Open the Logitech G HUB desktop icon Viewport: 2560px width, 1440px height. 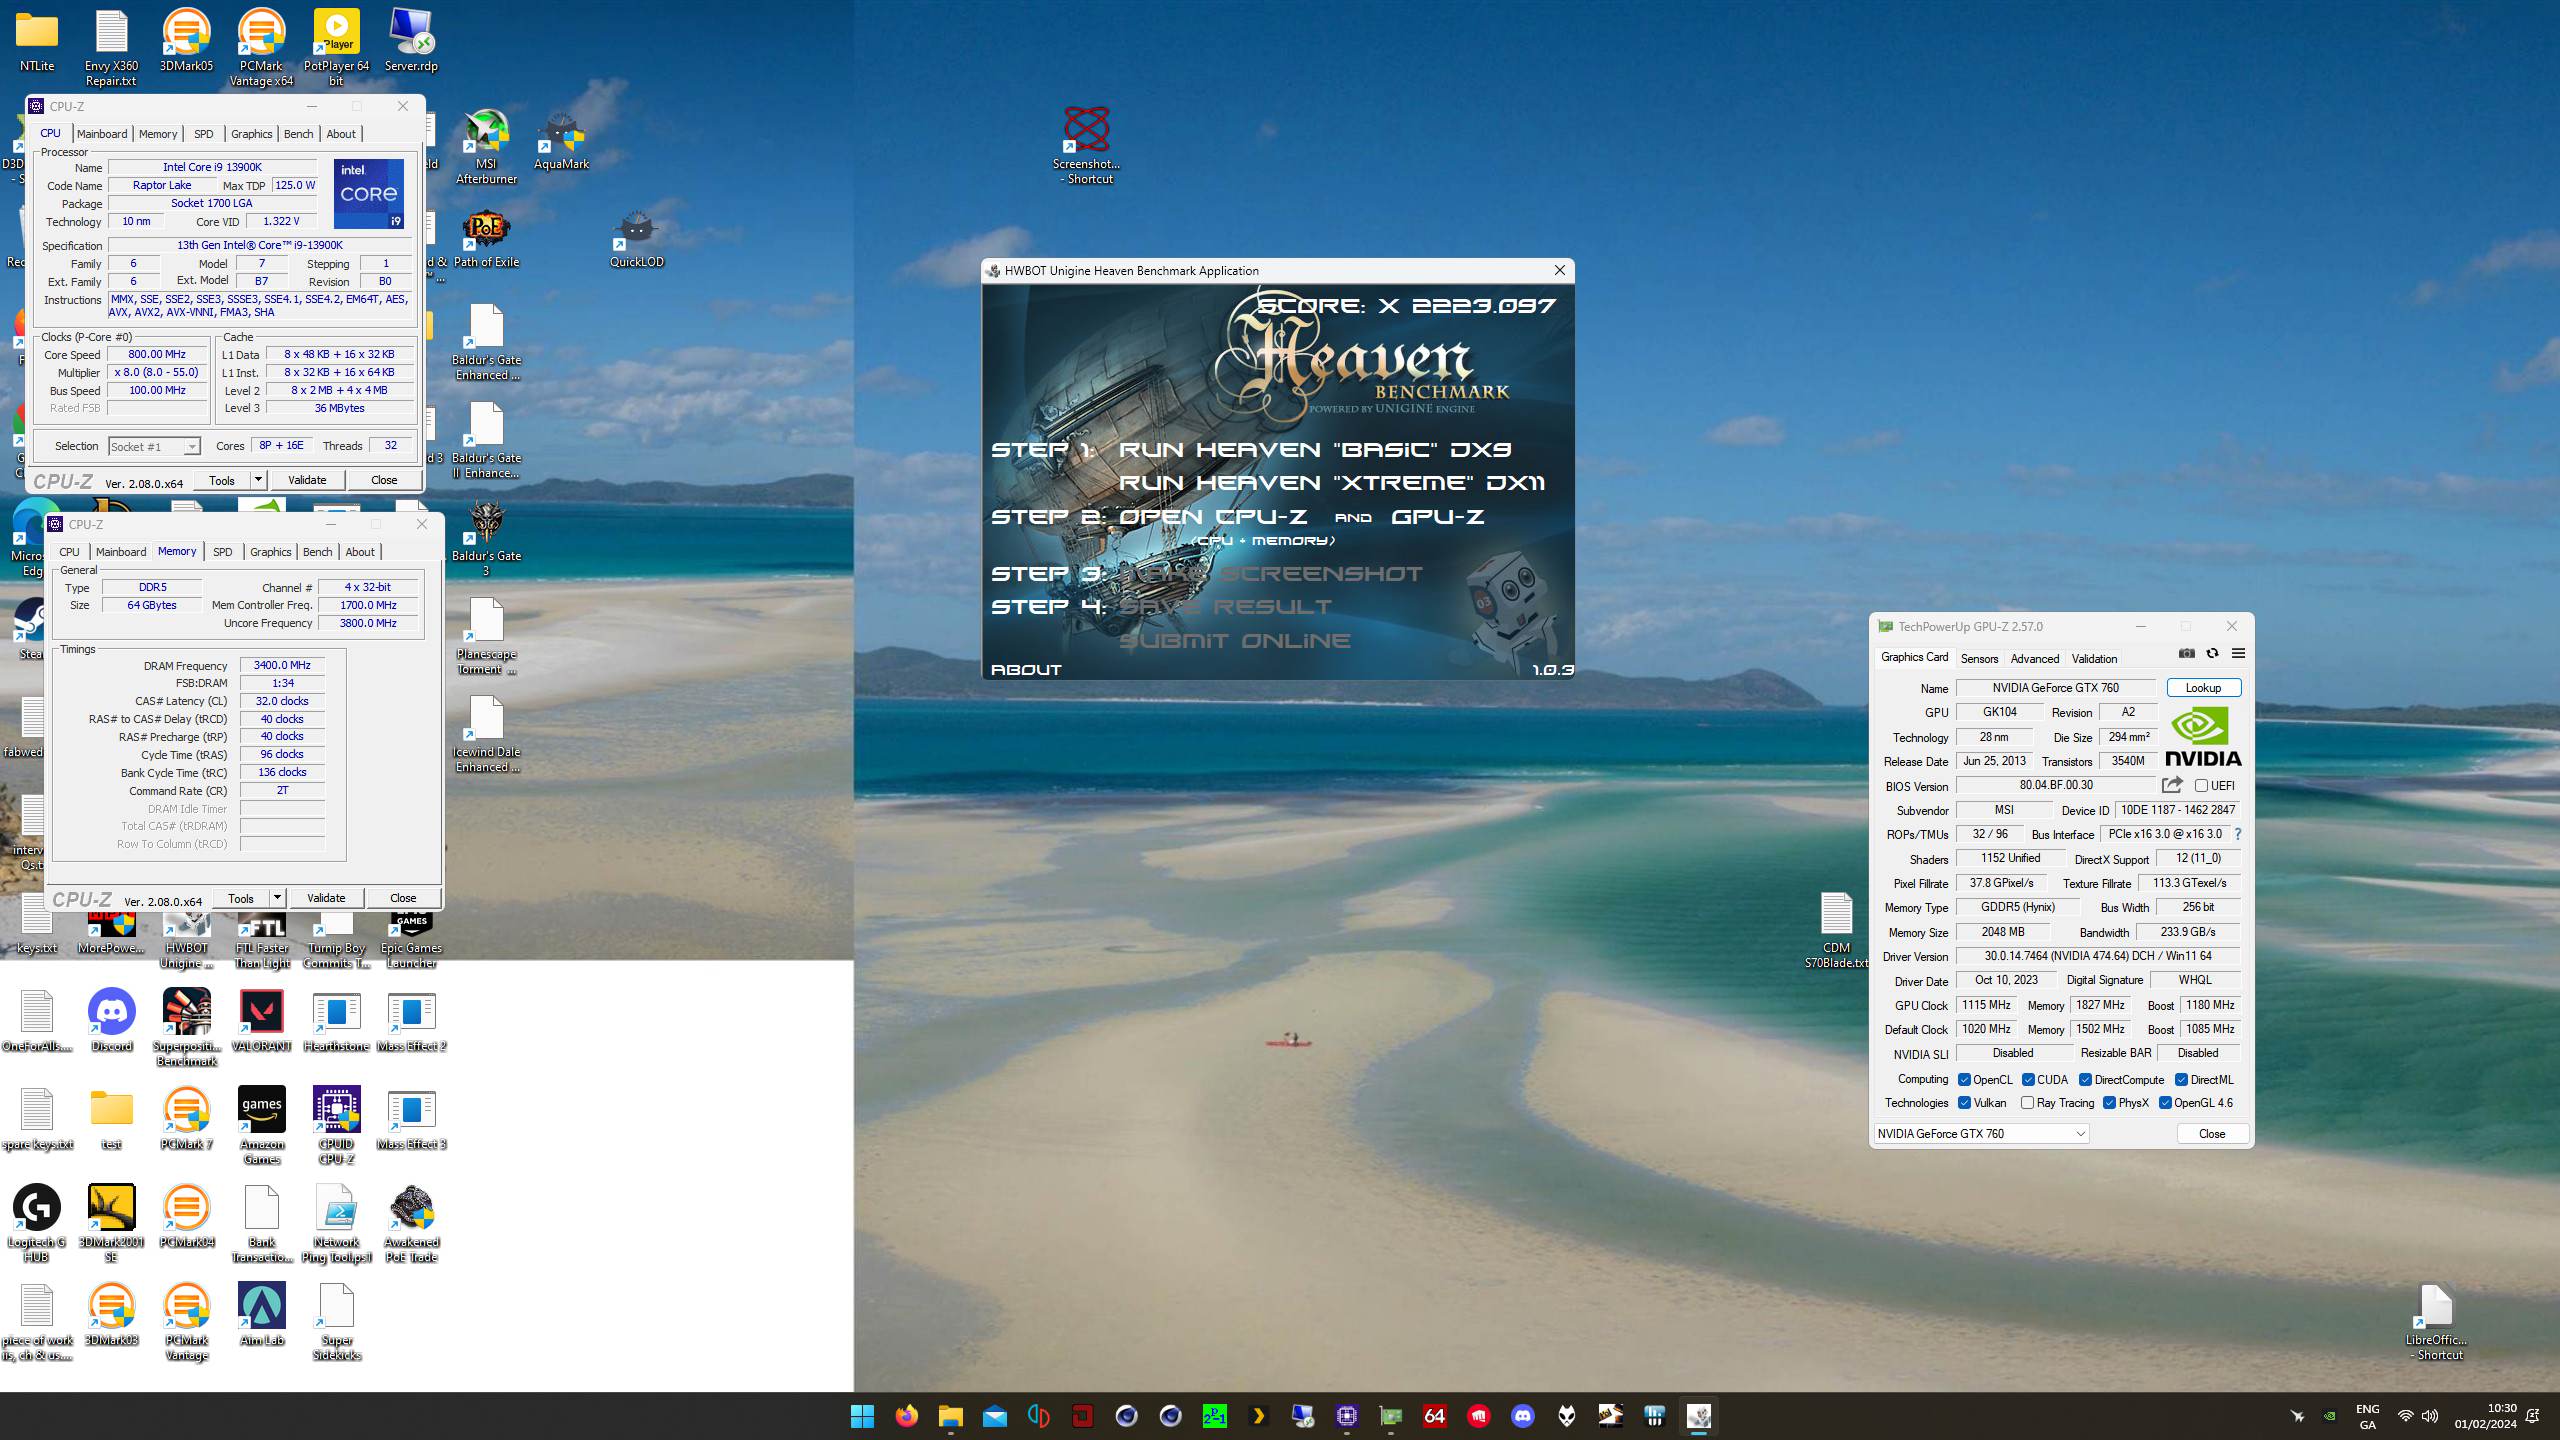click(x=37, y=1223)
